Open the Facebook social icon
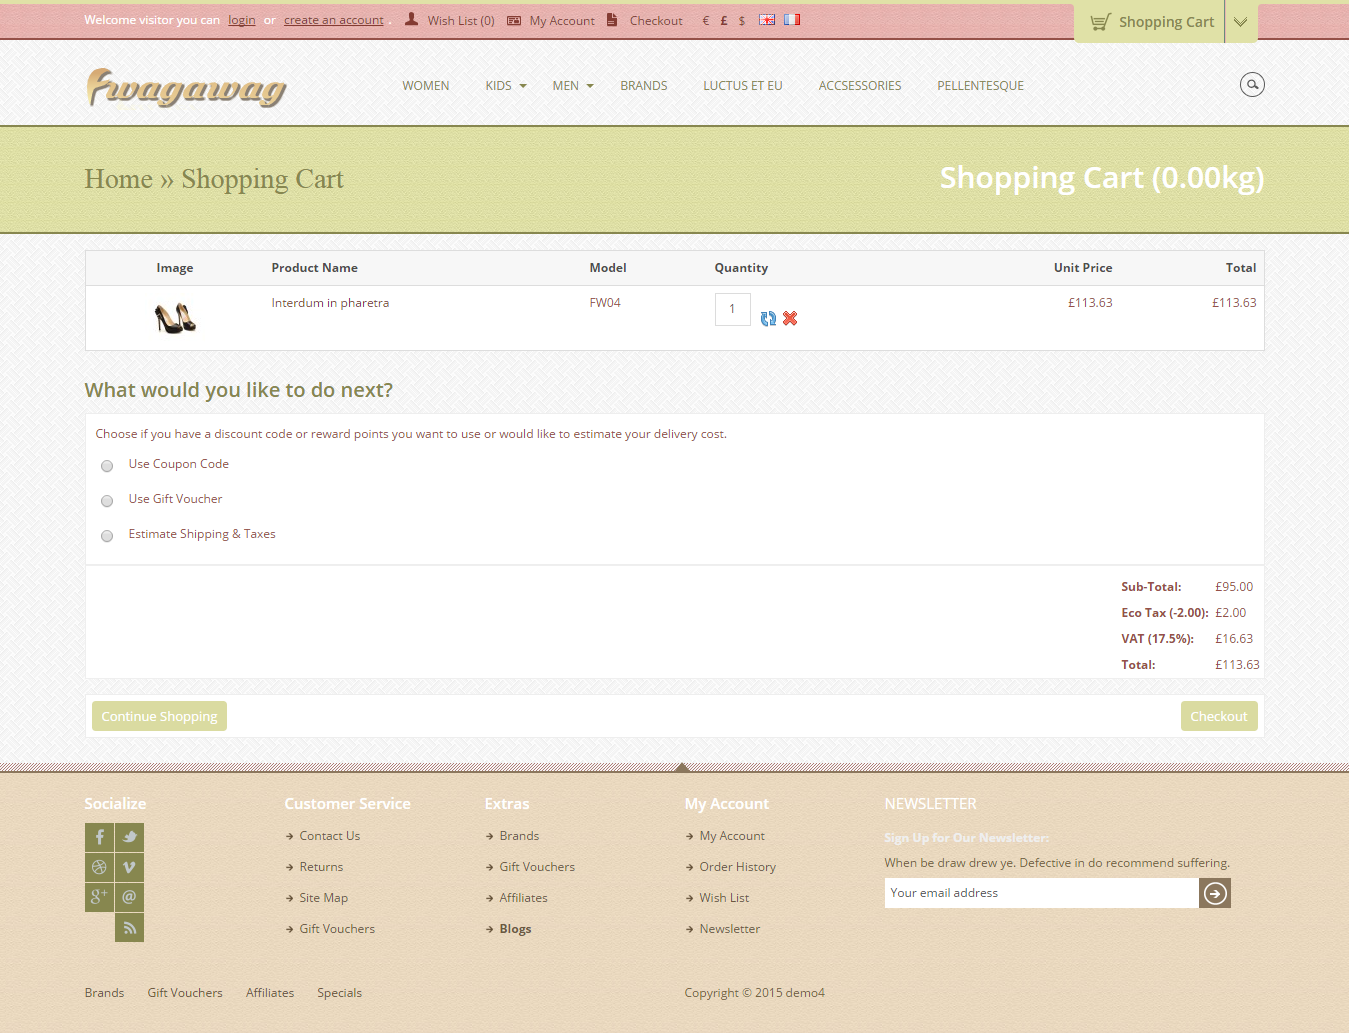The image size is (1349, 1033). 99,837
